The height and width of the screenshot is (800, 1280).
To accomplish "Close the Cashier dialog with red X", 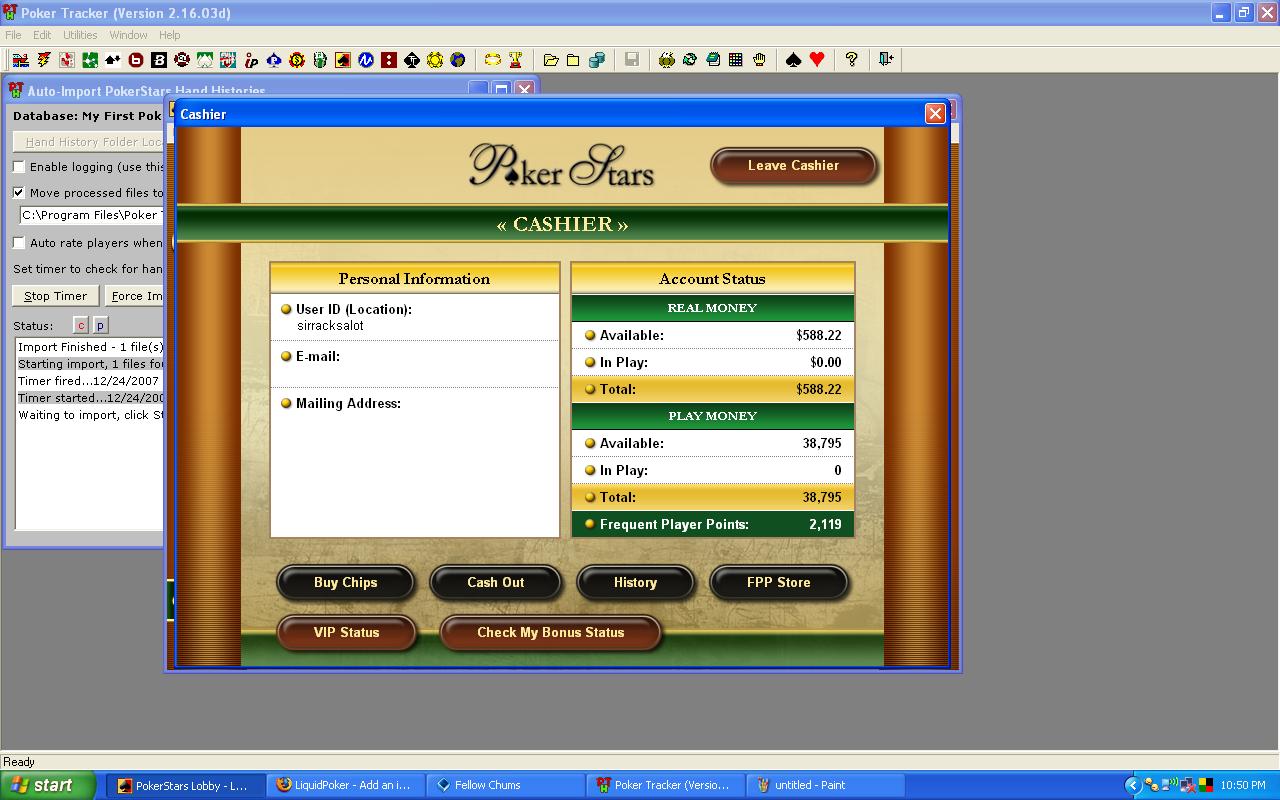I will click(935, 114).
